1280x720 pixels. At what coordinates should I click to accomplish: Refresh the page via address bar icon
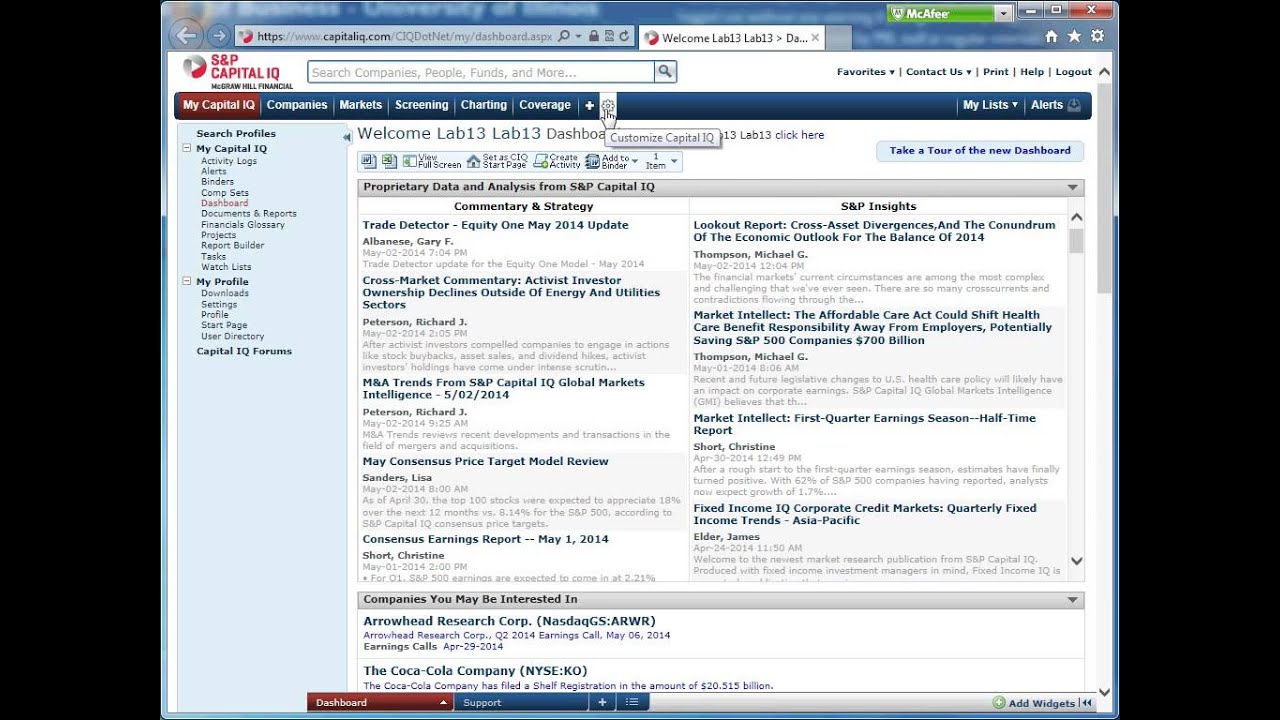(x=624, y=36)
